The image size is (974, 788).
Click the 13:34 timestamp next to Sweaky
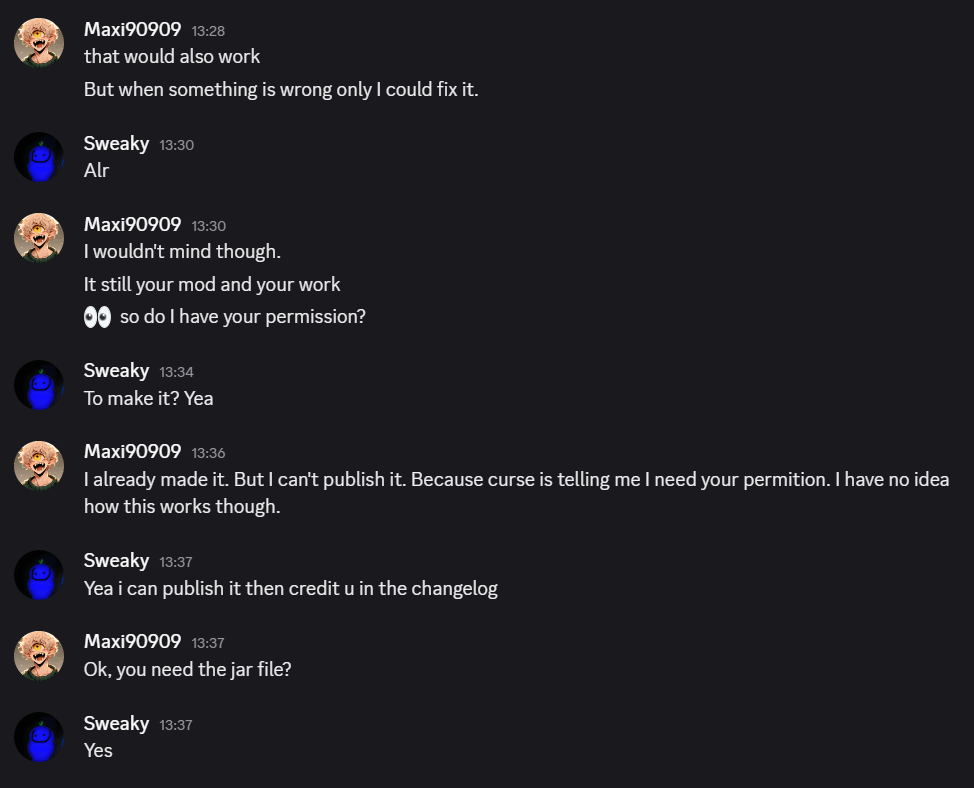(x=176, y=372)
